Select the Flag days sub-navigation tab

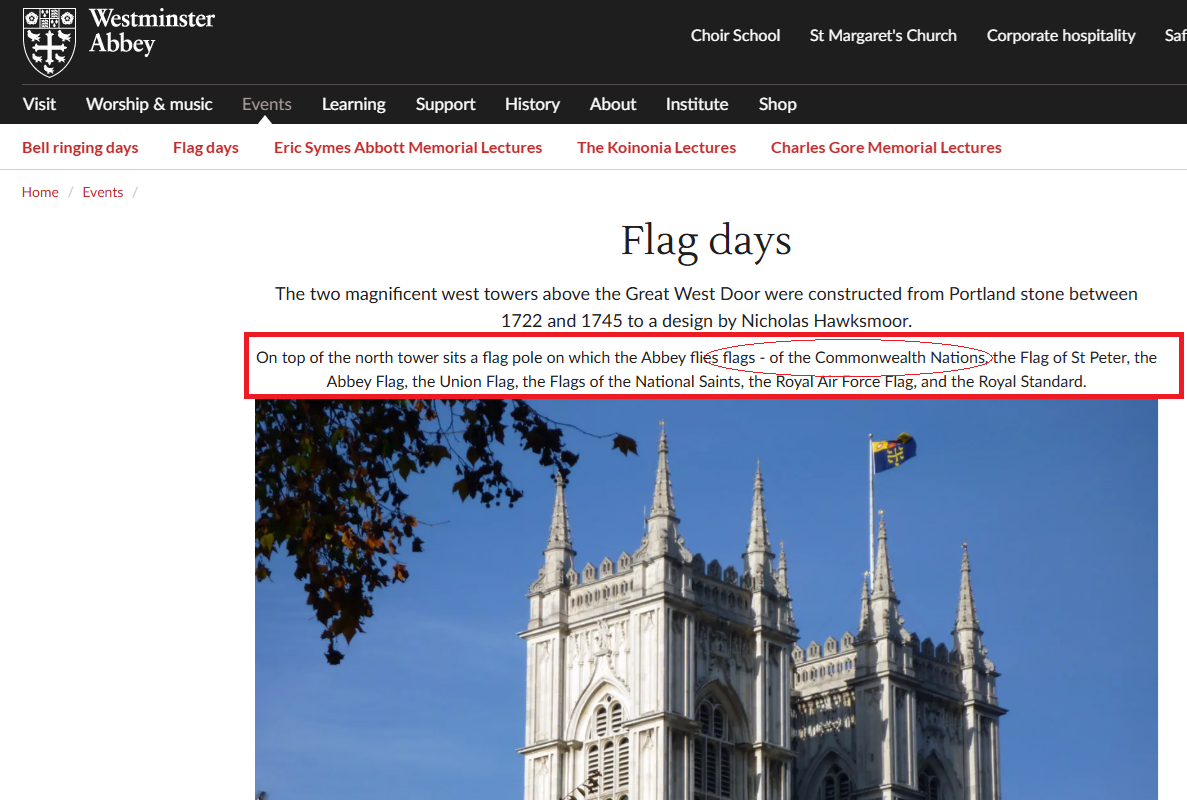pyautogui.click(x=206, y=148)
